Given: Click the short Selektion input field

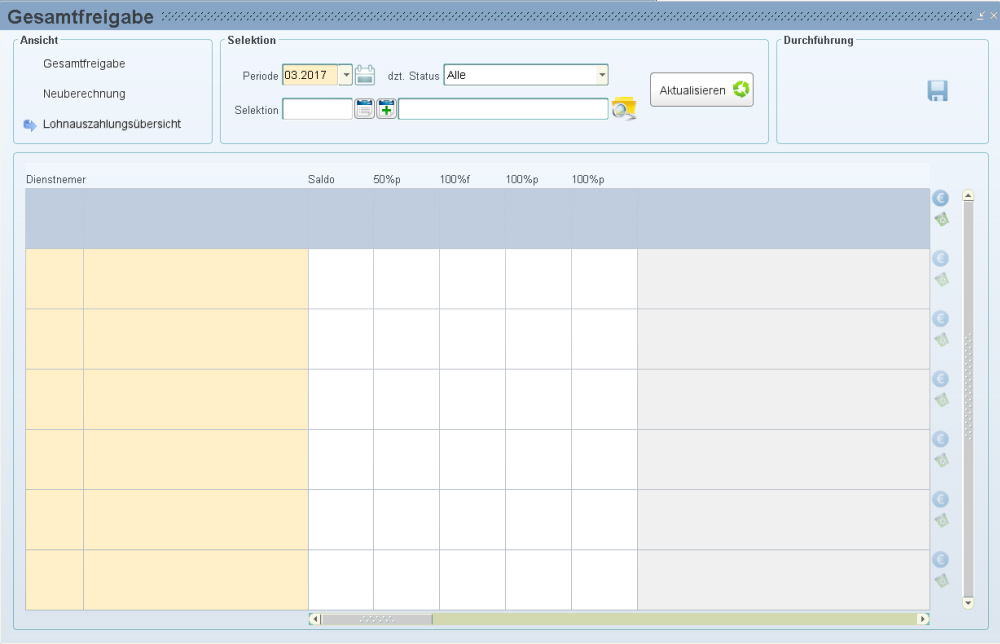Looking at the screenshot, I should [x=317, y=109].
